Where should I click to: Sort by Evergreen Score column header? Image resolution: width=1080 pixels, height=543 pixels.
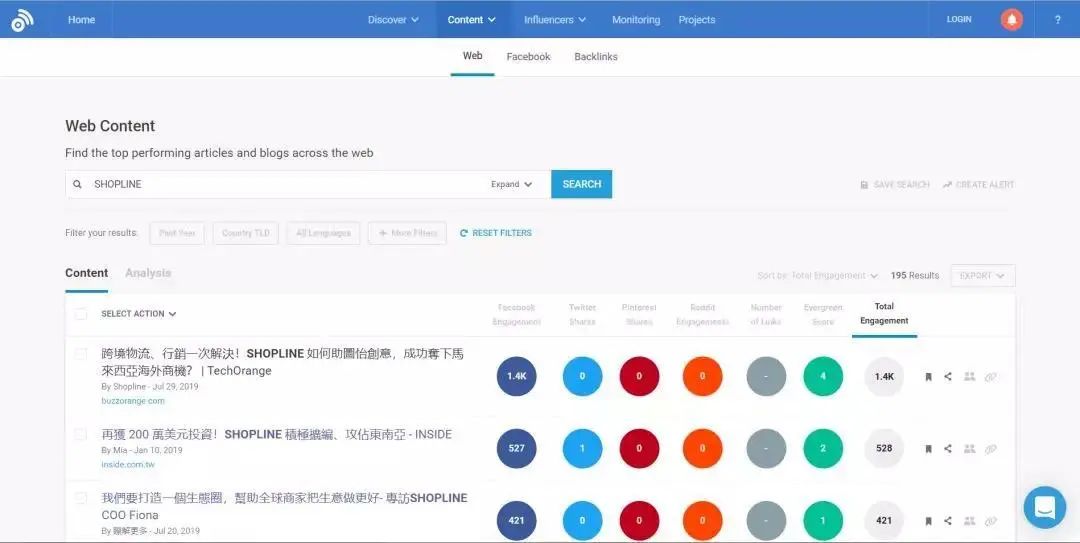pyautogui.click(x=823, y=314)
